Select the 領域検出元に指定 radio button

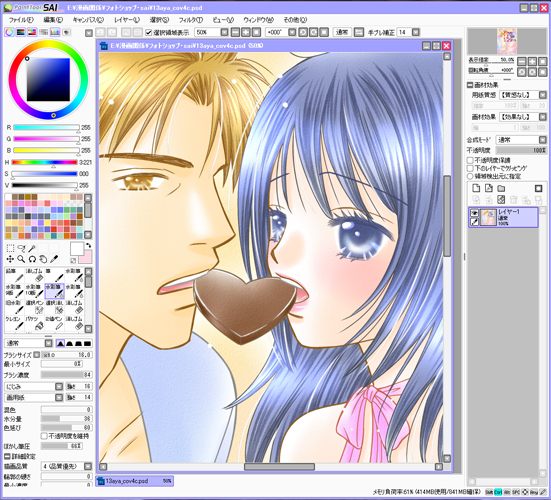coord(470,176)
